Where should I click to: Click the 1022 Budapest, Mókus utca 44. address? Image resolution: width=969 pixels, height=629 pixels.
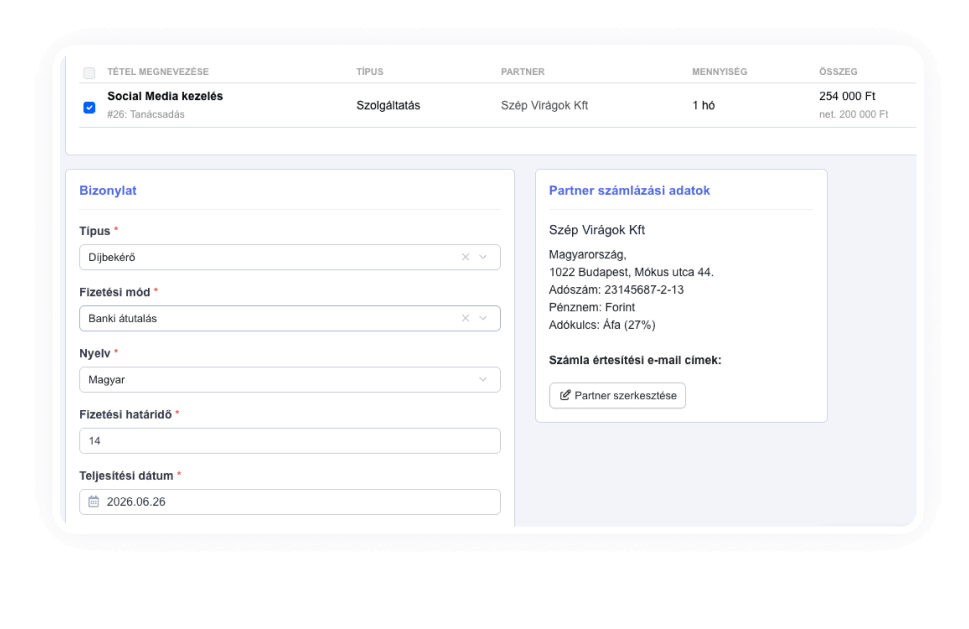(x=631, y=272)
